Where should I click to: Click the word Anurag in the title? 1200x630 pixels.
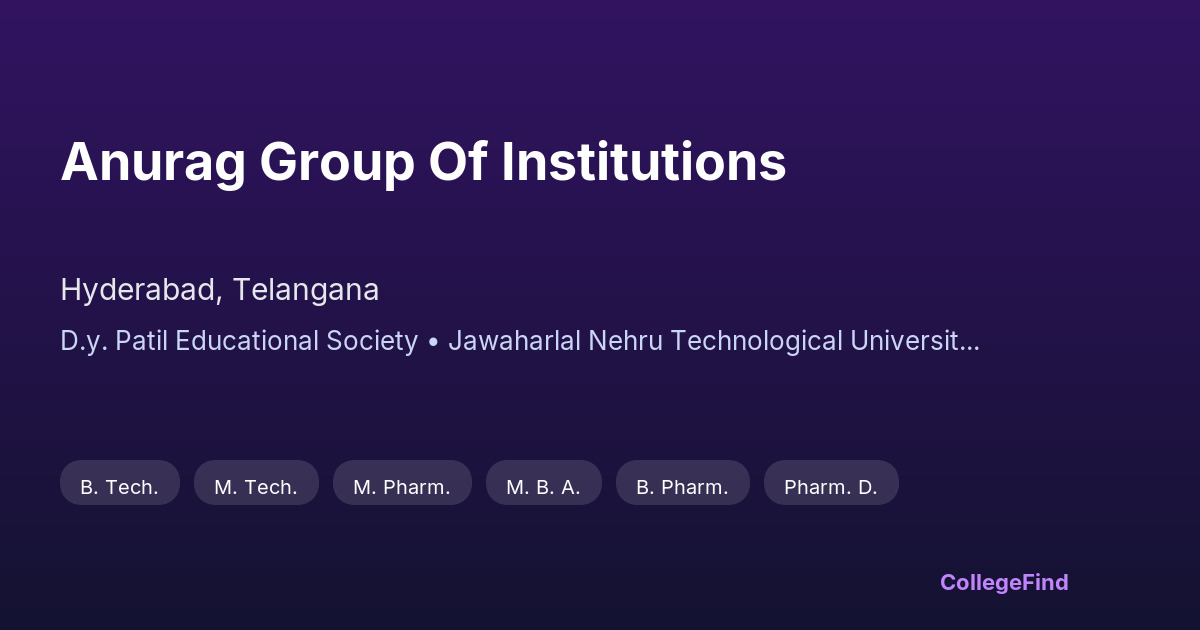(152, 162)
